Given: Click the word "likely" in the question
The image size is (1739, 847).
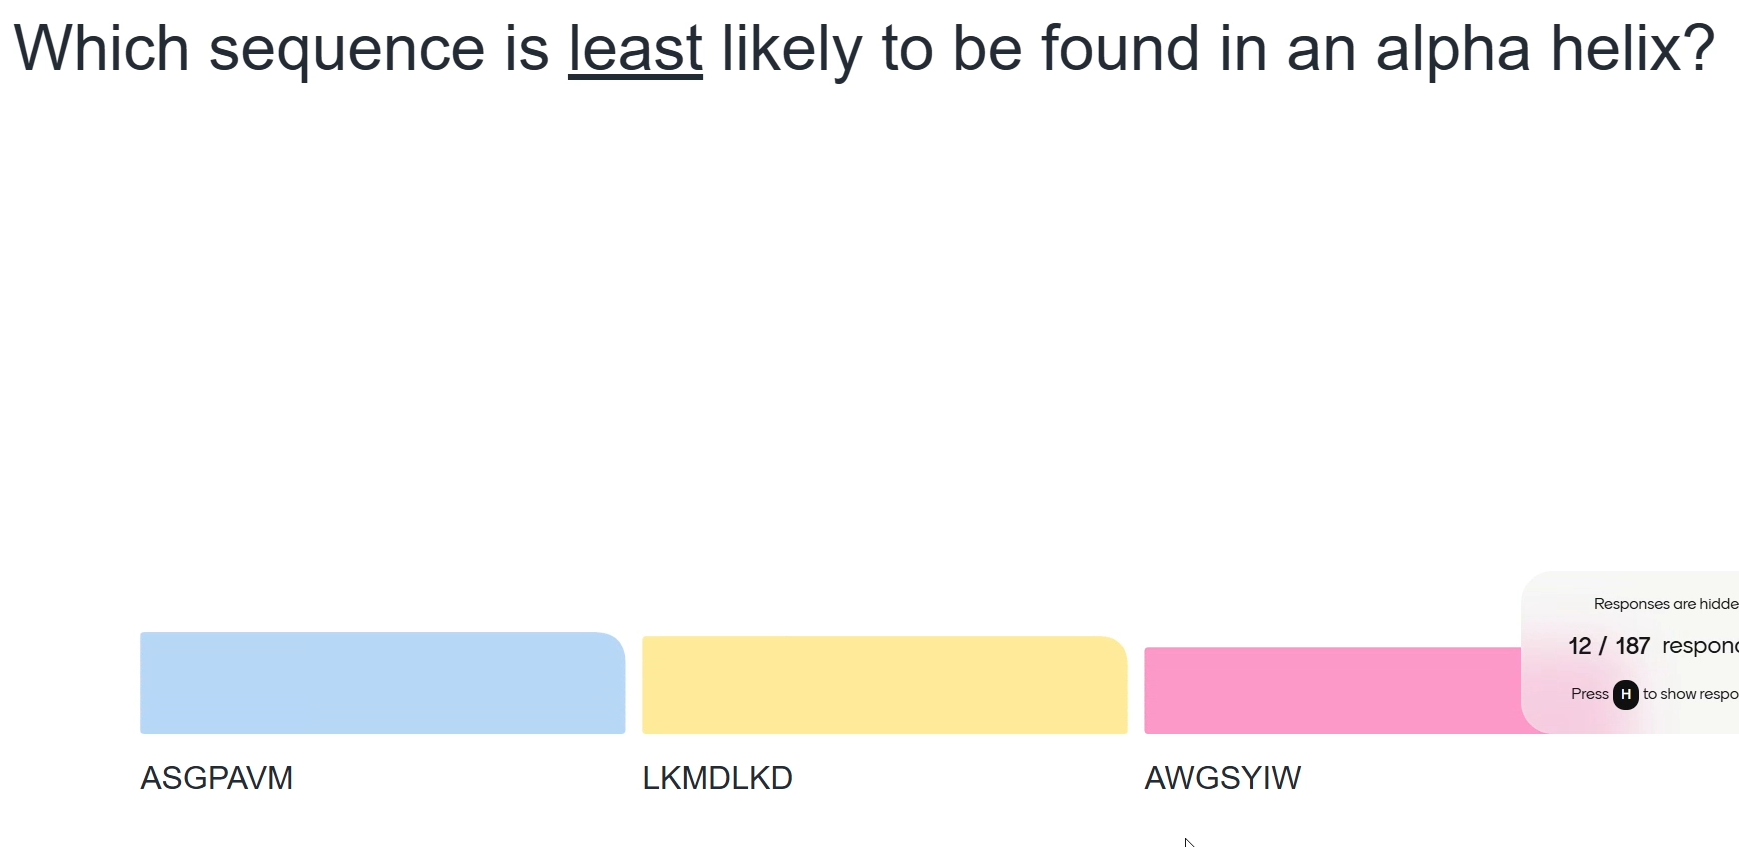Looking at the screenshot, I should (x=791, y=49).
